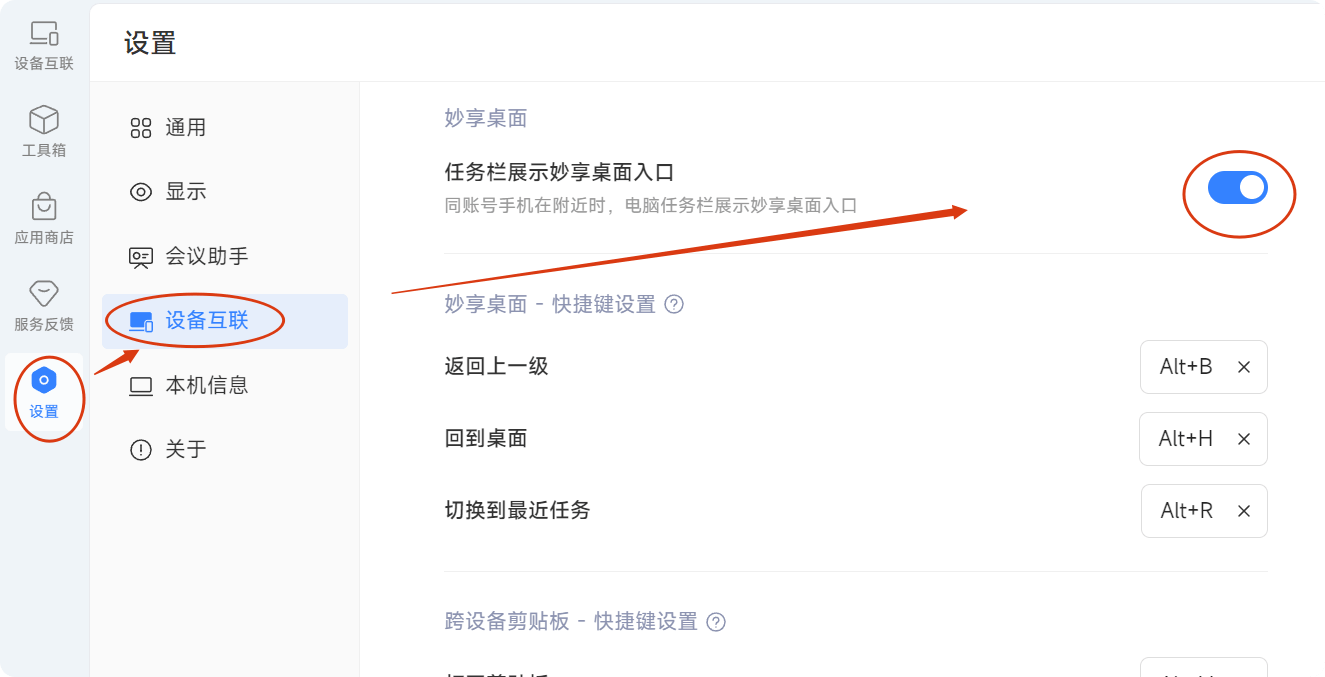Screen dimensions: 1325x677
Task: Clear the Alt+R shortcut with its X
Action: tap(1244, 511)
